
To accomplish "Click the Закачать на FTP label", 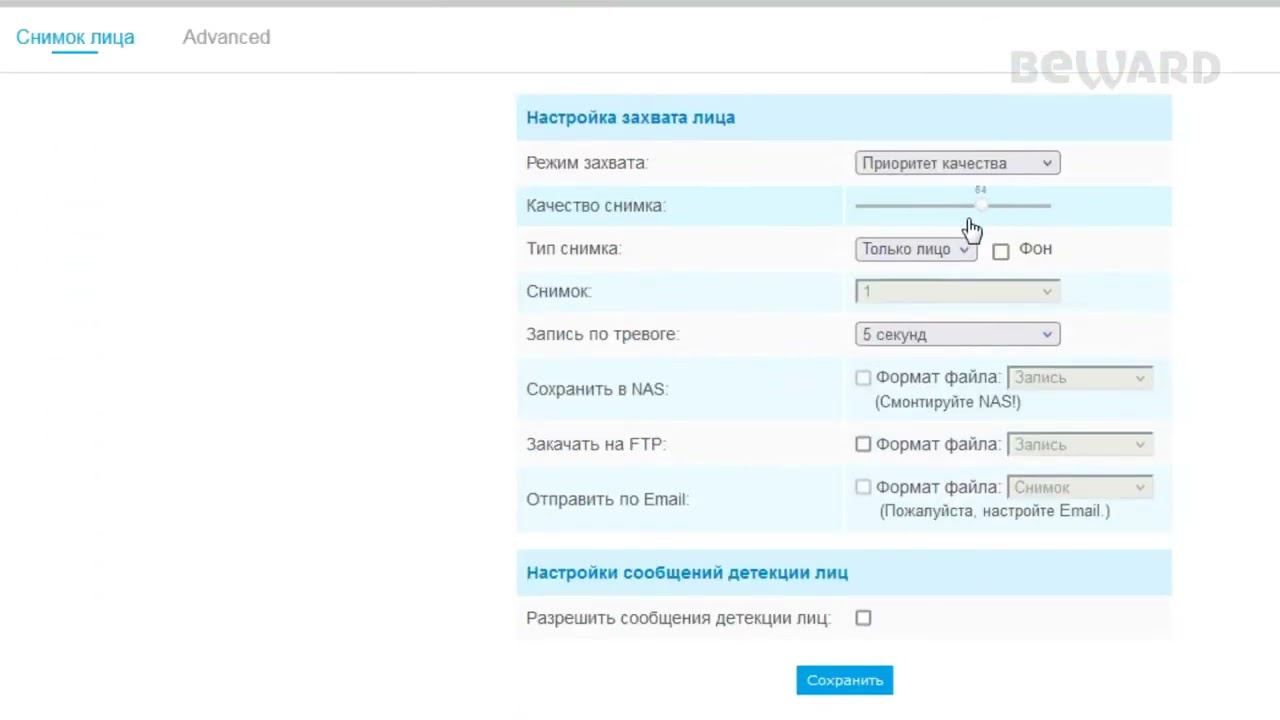I will coord(596,444).
